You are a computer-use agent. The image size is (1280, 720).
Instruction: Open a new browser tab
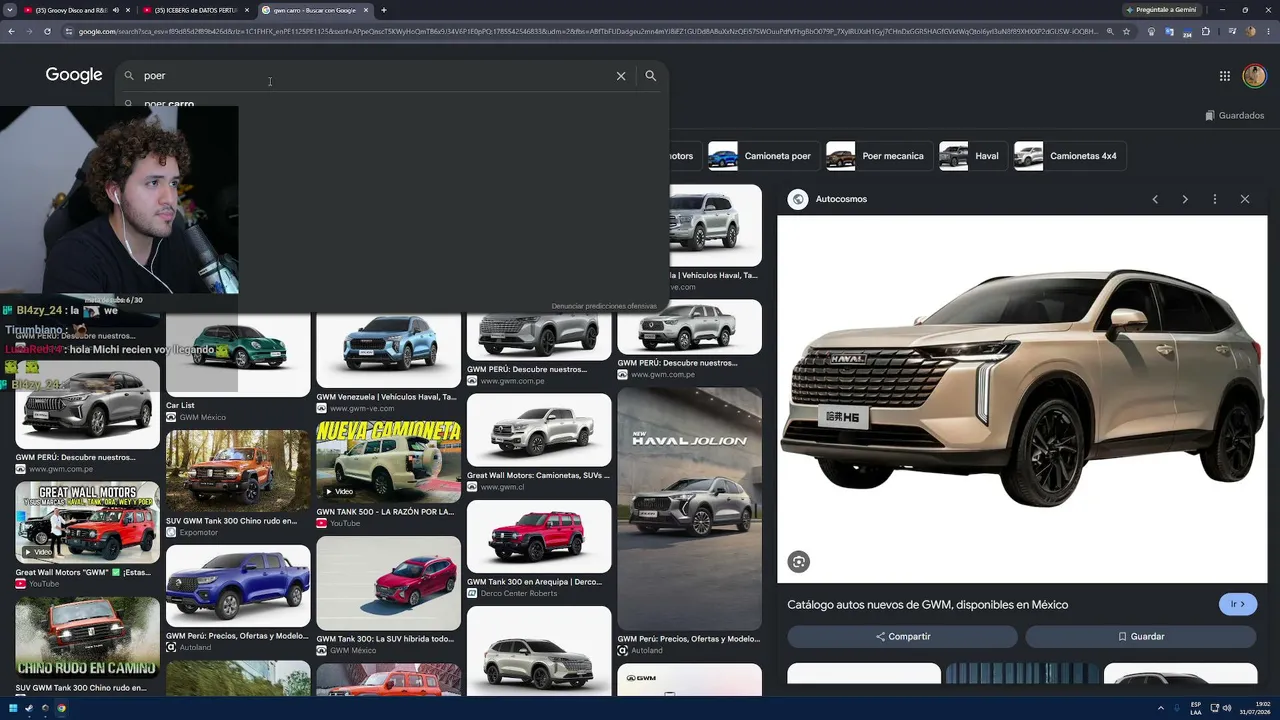pyautogui.click(x=384, y=10)
